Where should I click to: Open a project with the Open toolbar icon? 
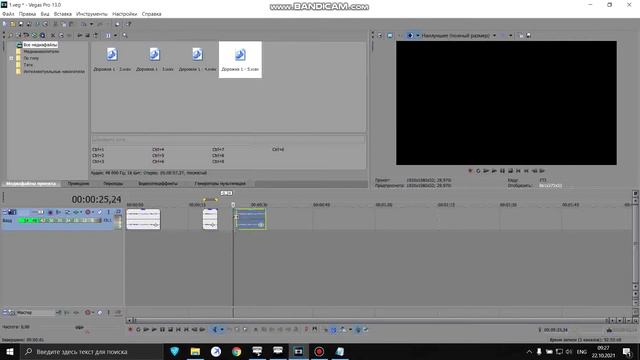pyautogui.click(x=13, y=24)
